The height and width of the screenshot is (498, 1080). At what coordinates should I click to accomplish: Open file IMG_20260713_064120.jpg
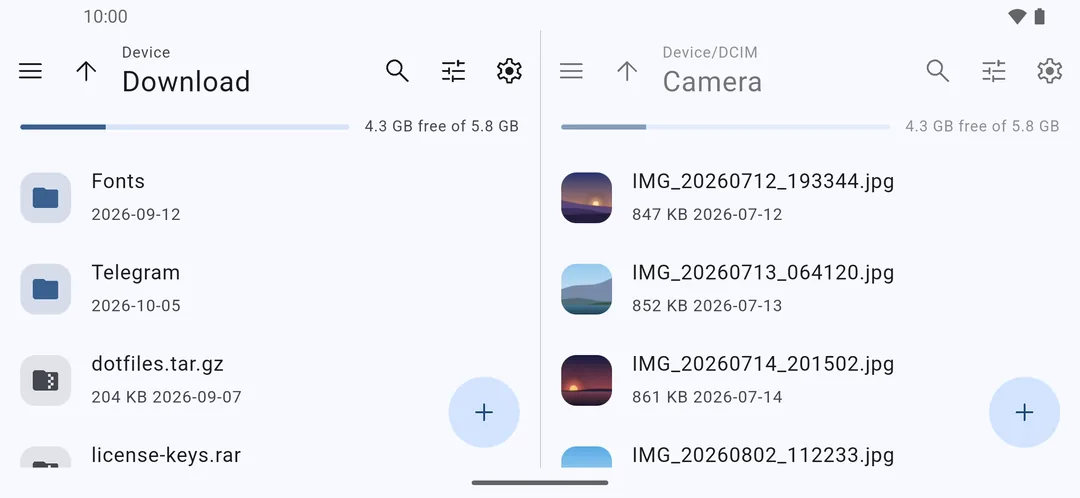[811, 289]
